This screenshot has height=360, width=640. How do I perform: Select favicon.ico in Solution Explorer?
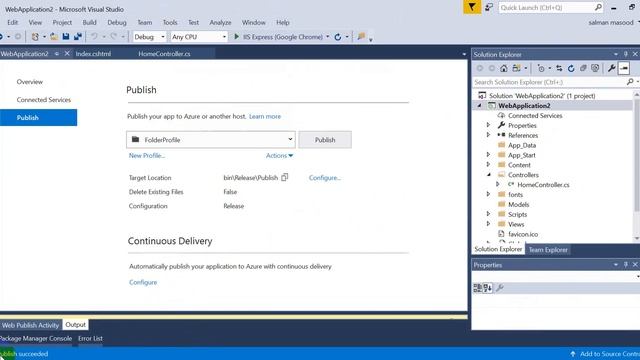[523, 234]
